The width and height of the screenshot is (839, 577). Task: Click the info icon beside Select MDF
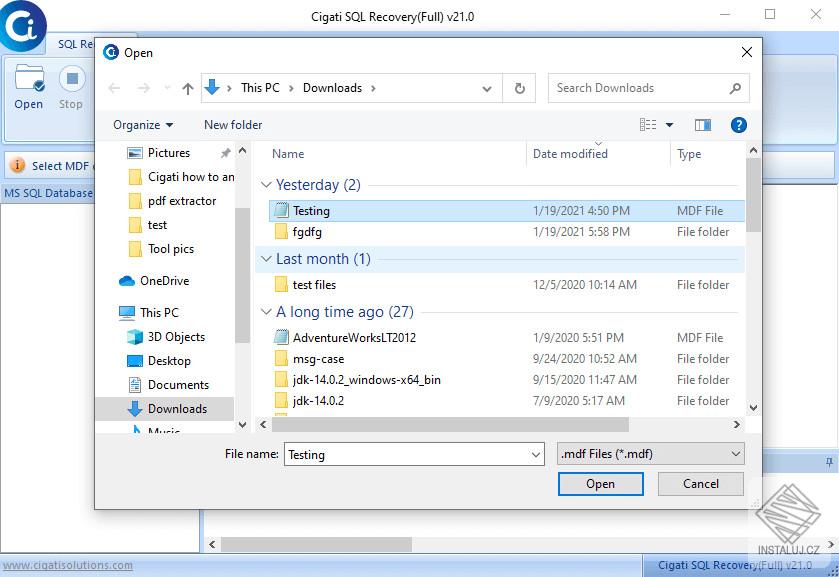[x=17, y=165]
